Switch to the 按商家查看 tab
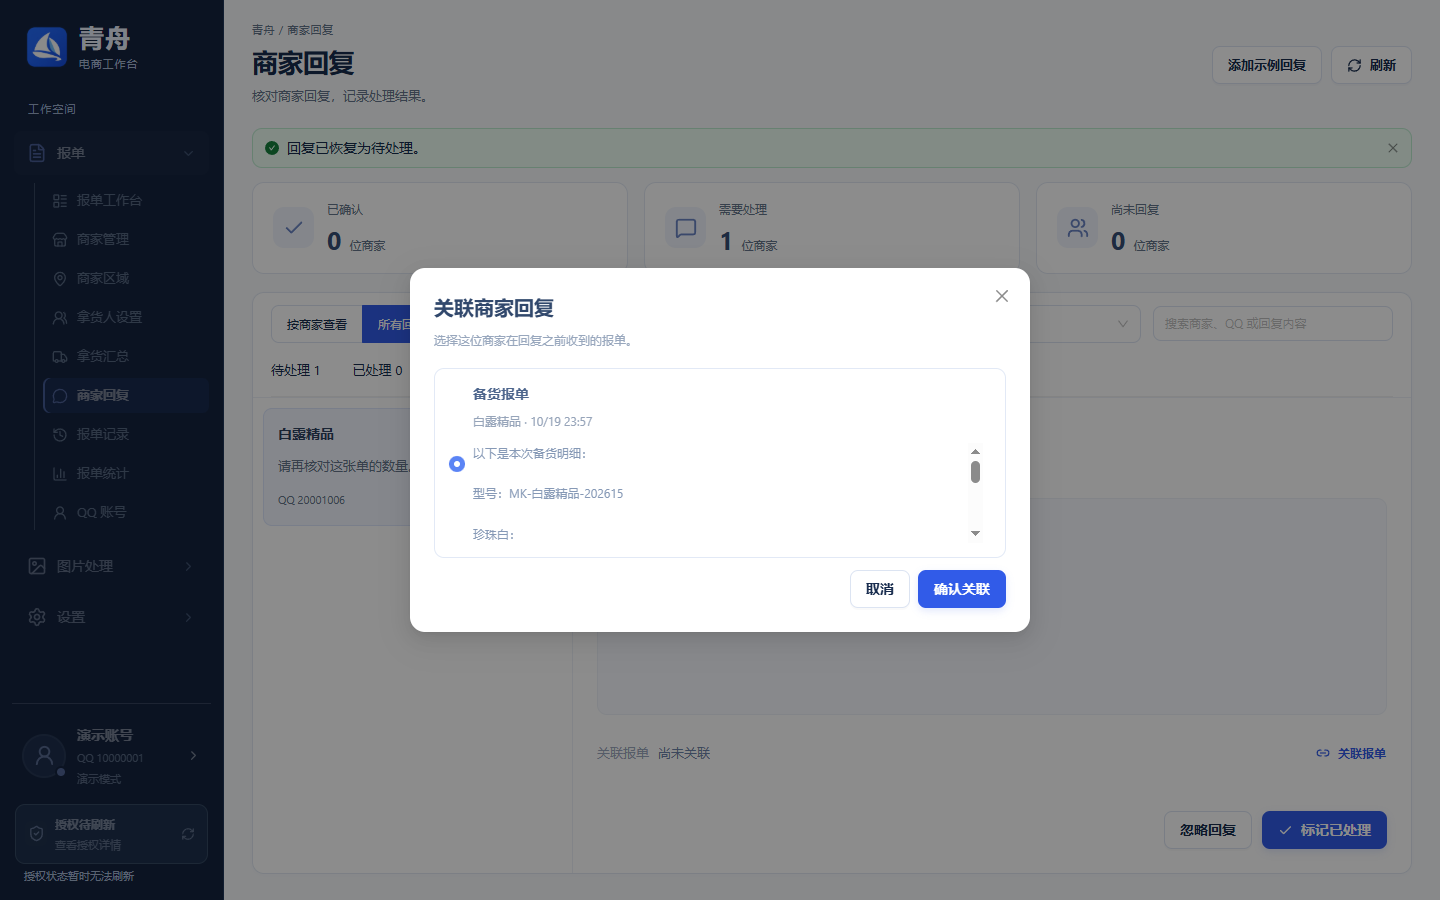Screen dimensions: 1440x900 coord(317,325)
